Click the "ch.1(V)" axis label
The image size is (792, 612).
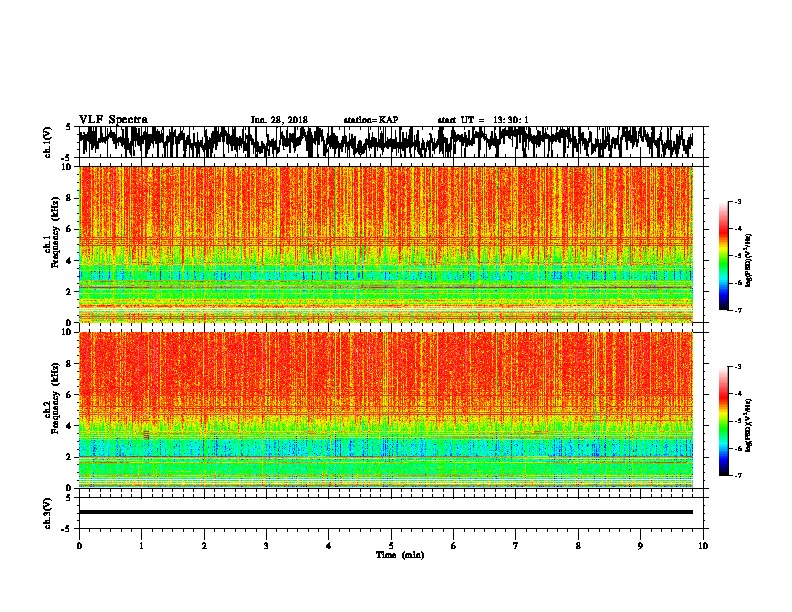47,142
